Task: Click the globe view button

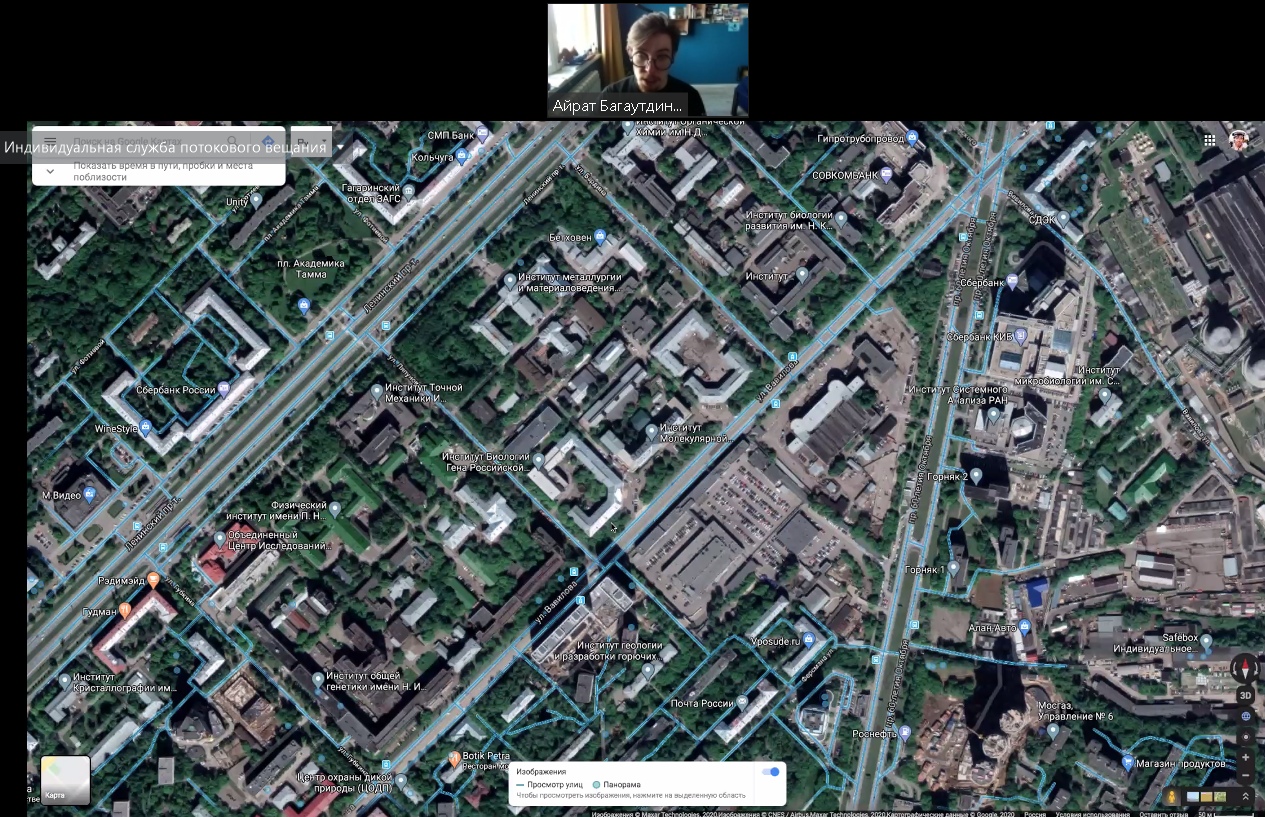Action: [1246, 716]
